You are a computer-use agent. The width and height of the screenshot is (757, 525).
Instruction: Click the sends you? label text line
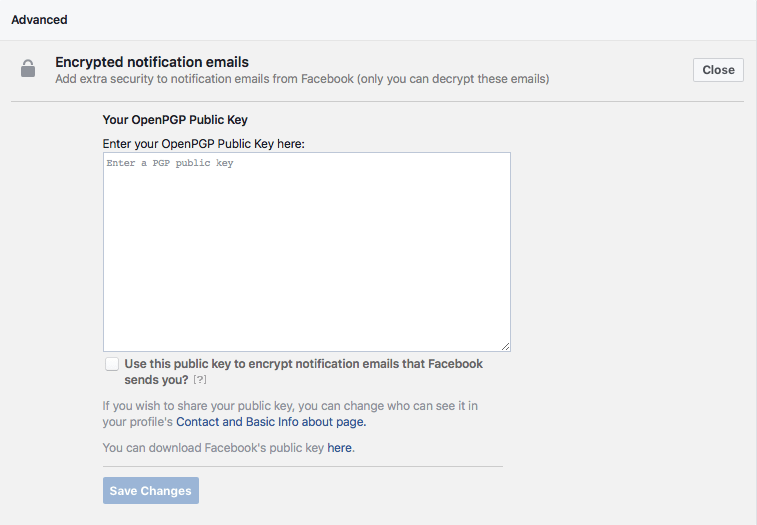point(156,380)
